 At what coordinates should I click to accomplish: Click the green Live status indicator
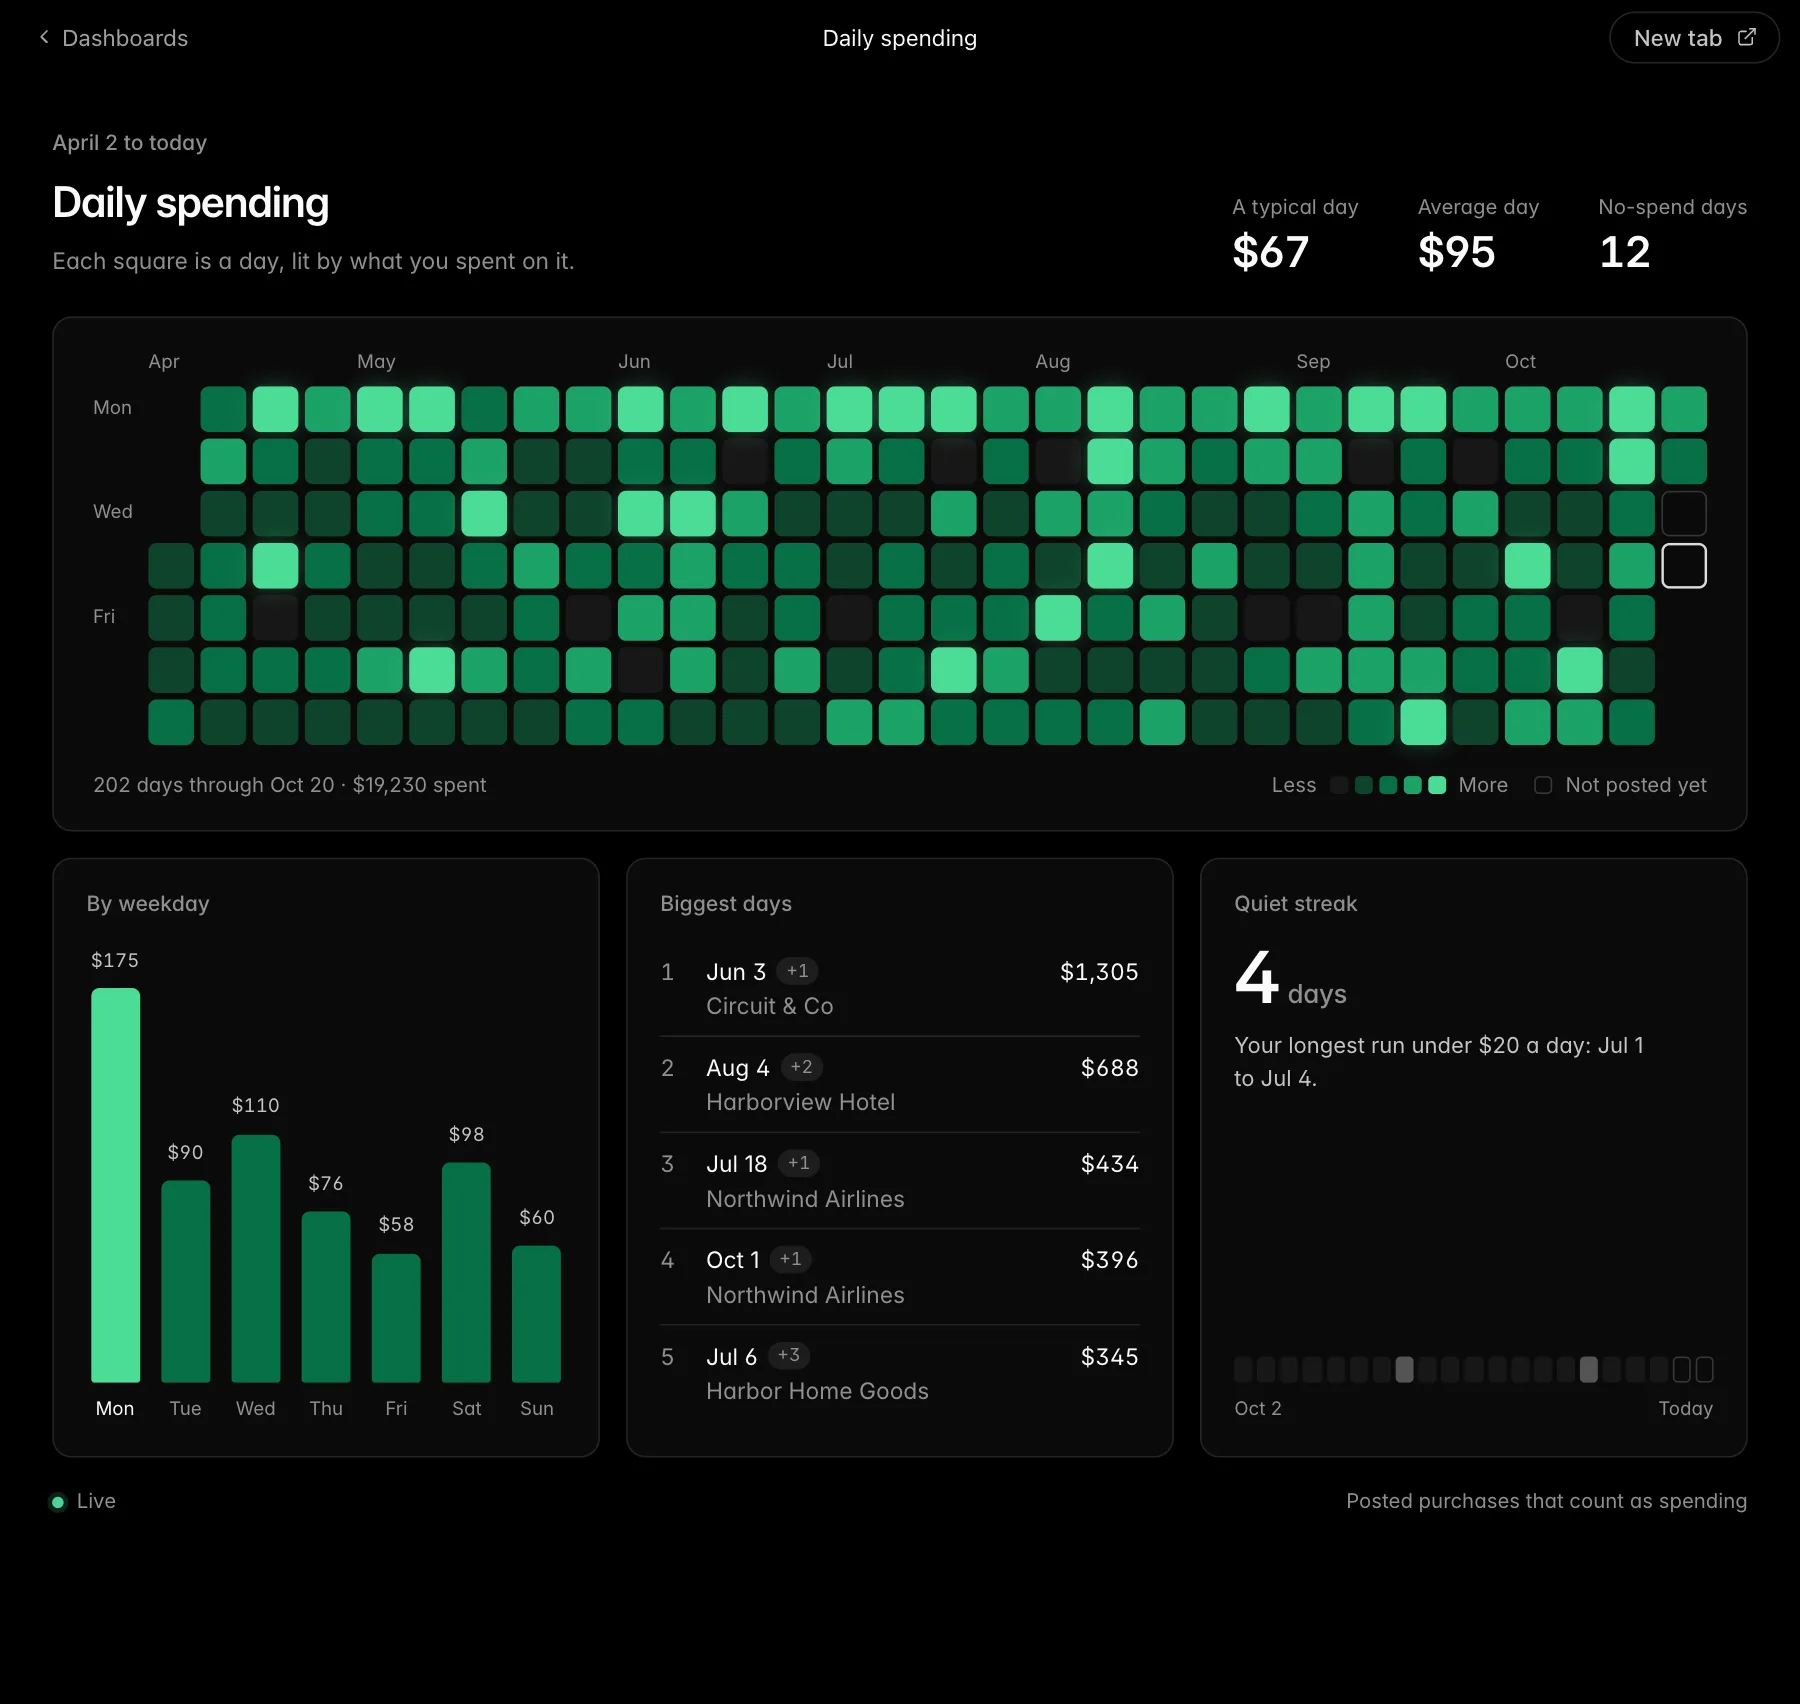tap(58, 1502)
